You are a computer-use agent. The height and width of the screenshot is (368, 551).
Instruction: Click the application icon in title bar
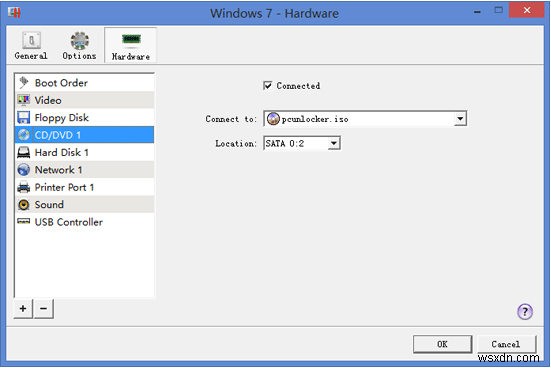(x=14, y=13)
